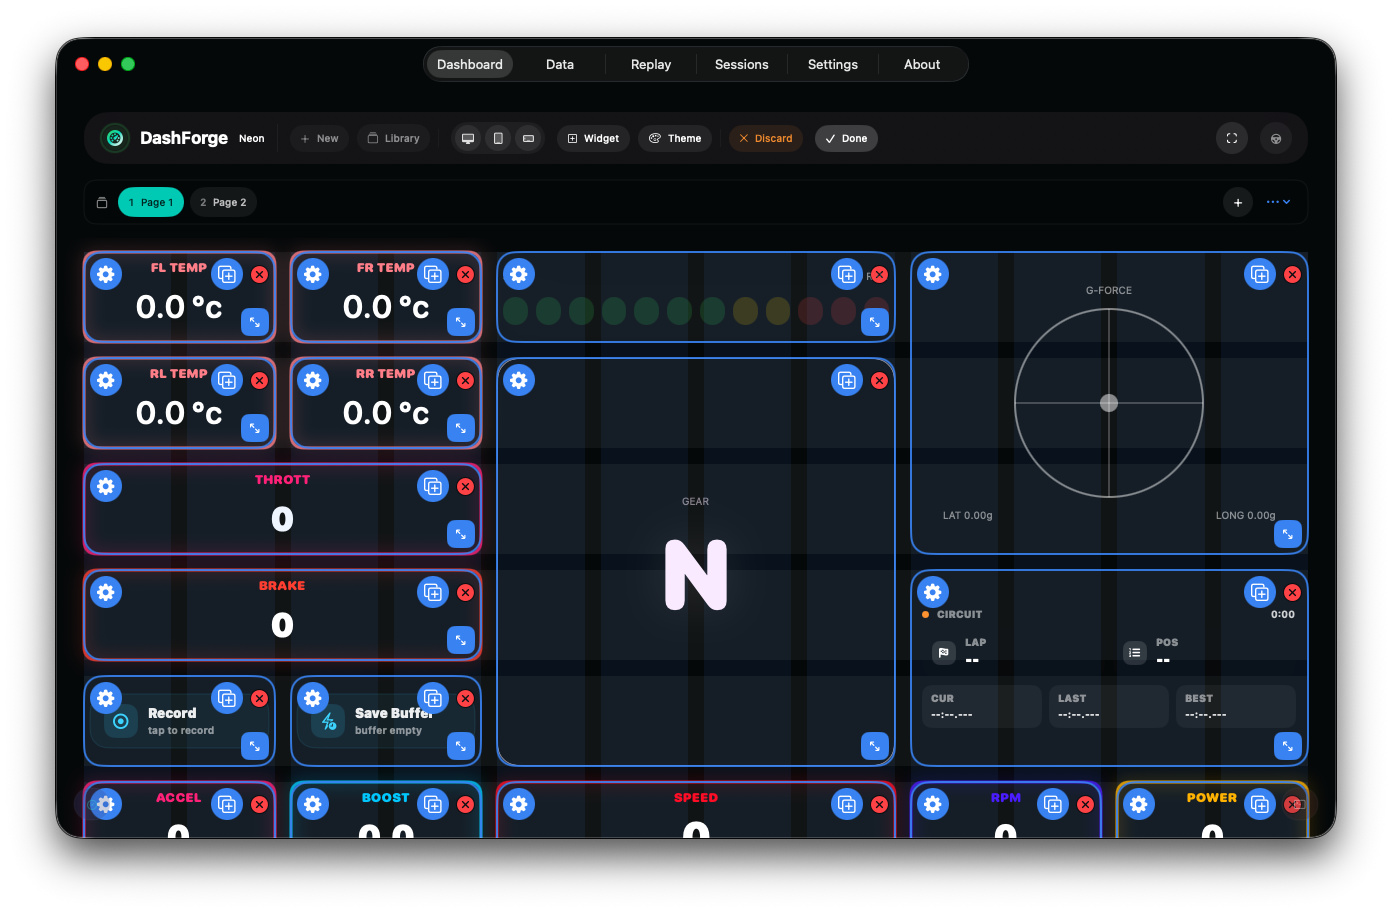This screenshot has width=1392, height=912.
Task: Click the 'LONG 0.00g' readout
Action: (1246, 516)
